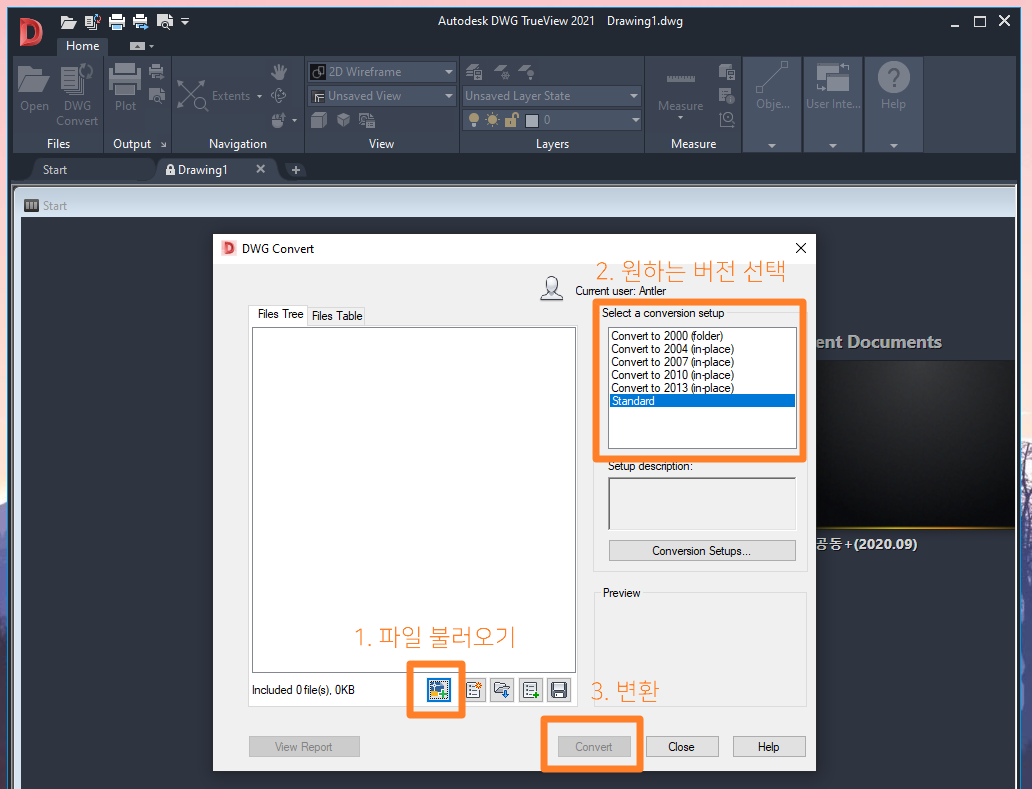Open a new drawing tab with plus button
1032x789 pixels.
pyautogui.click(x=296, y=170)
